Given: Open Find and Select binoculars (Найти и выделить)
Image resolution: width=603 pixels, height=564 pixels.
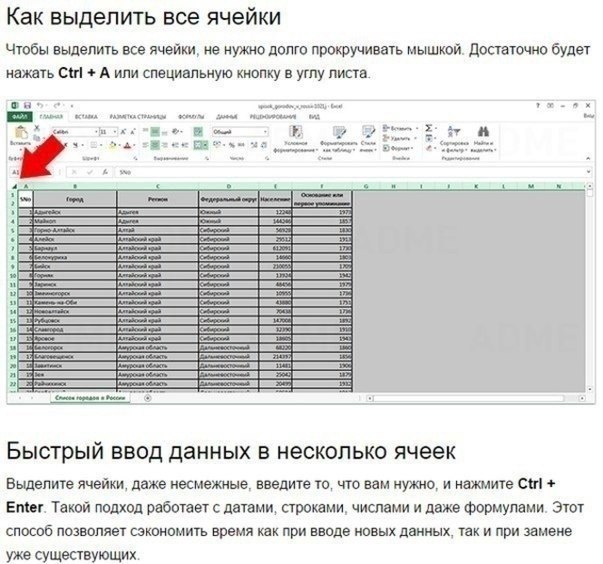Looking at the screenshot, I should pyautogui.click(x=484, y=139).
